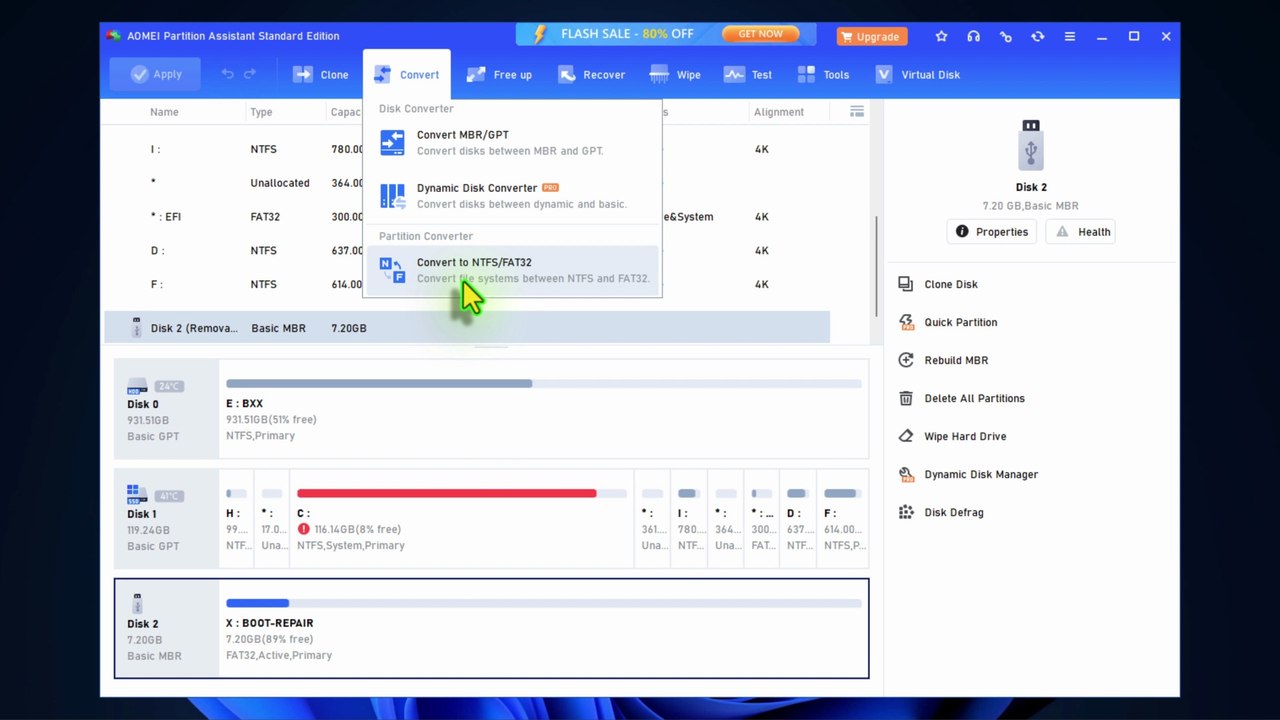Click the refresh reload icon in title bar
The height and width of the screenshot is (720, 1280).
coord(1037,36)
